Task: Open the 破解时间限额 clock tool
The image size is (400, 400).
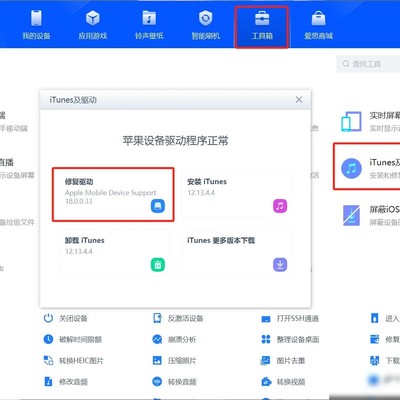Action: [73, 339]
